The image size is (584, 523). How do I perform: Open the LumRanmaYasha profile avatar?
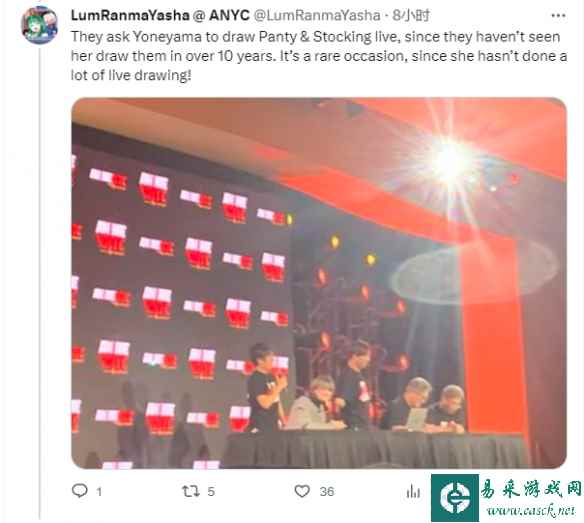coord(40,25)
